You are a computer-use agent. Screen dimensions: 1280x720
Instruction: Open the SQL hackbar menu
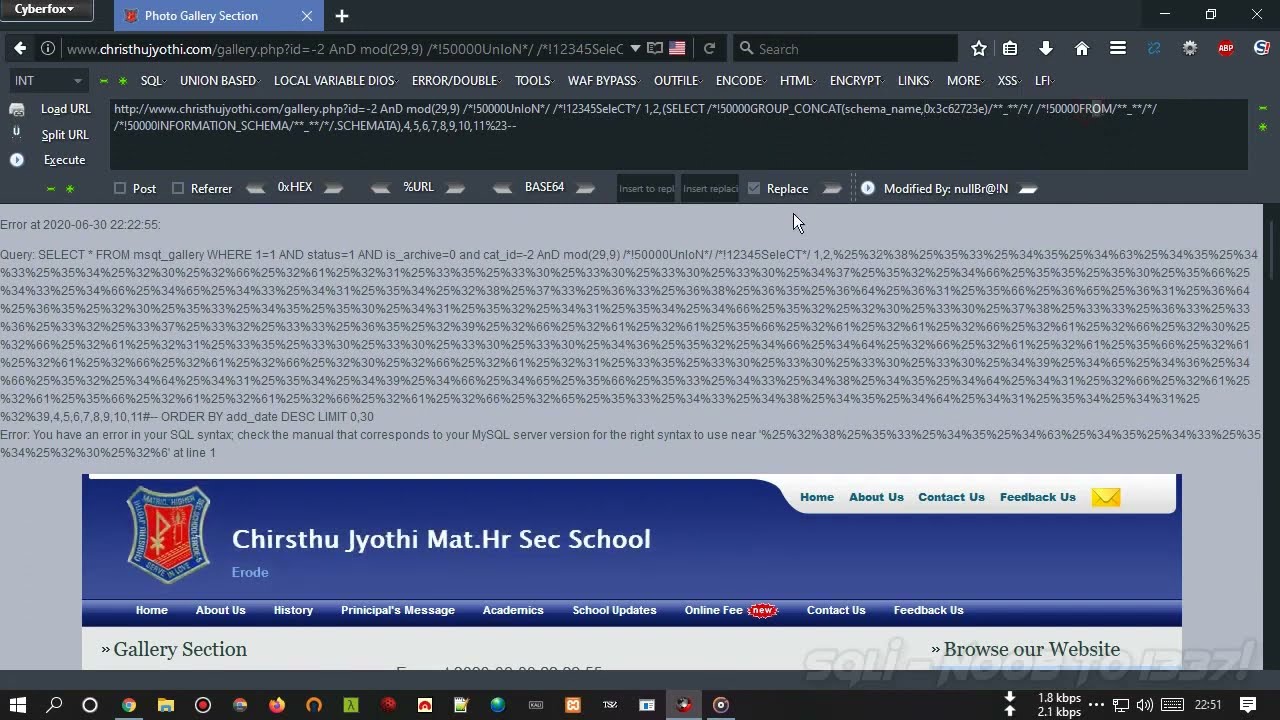coord(153,81)
